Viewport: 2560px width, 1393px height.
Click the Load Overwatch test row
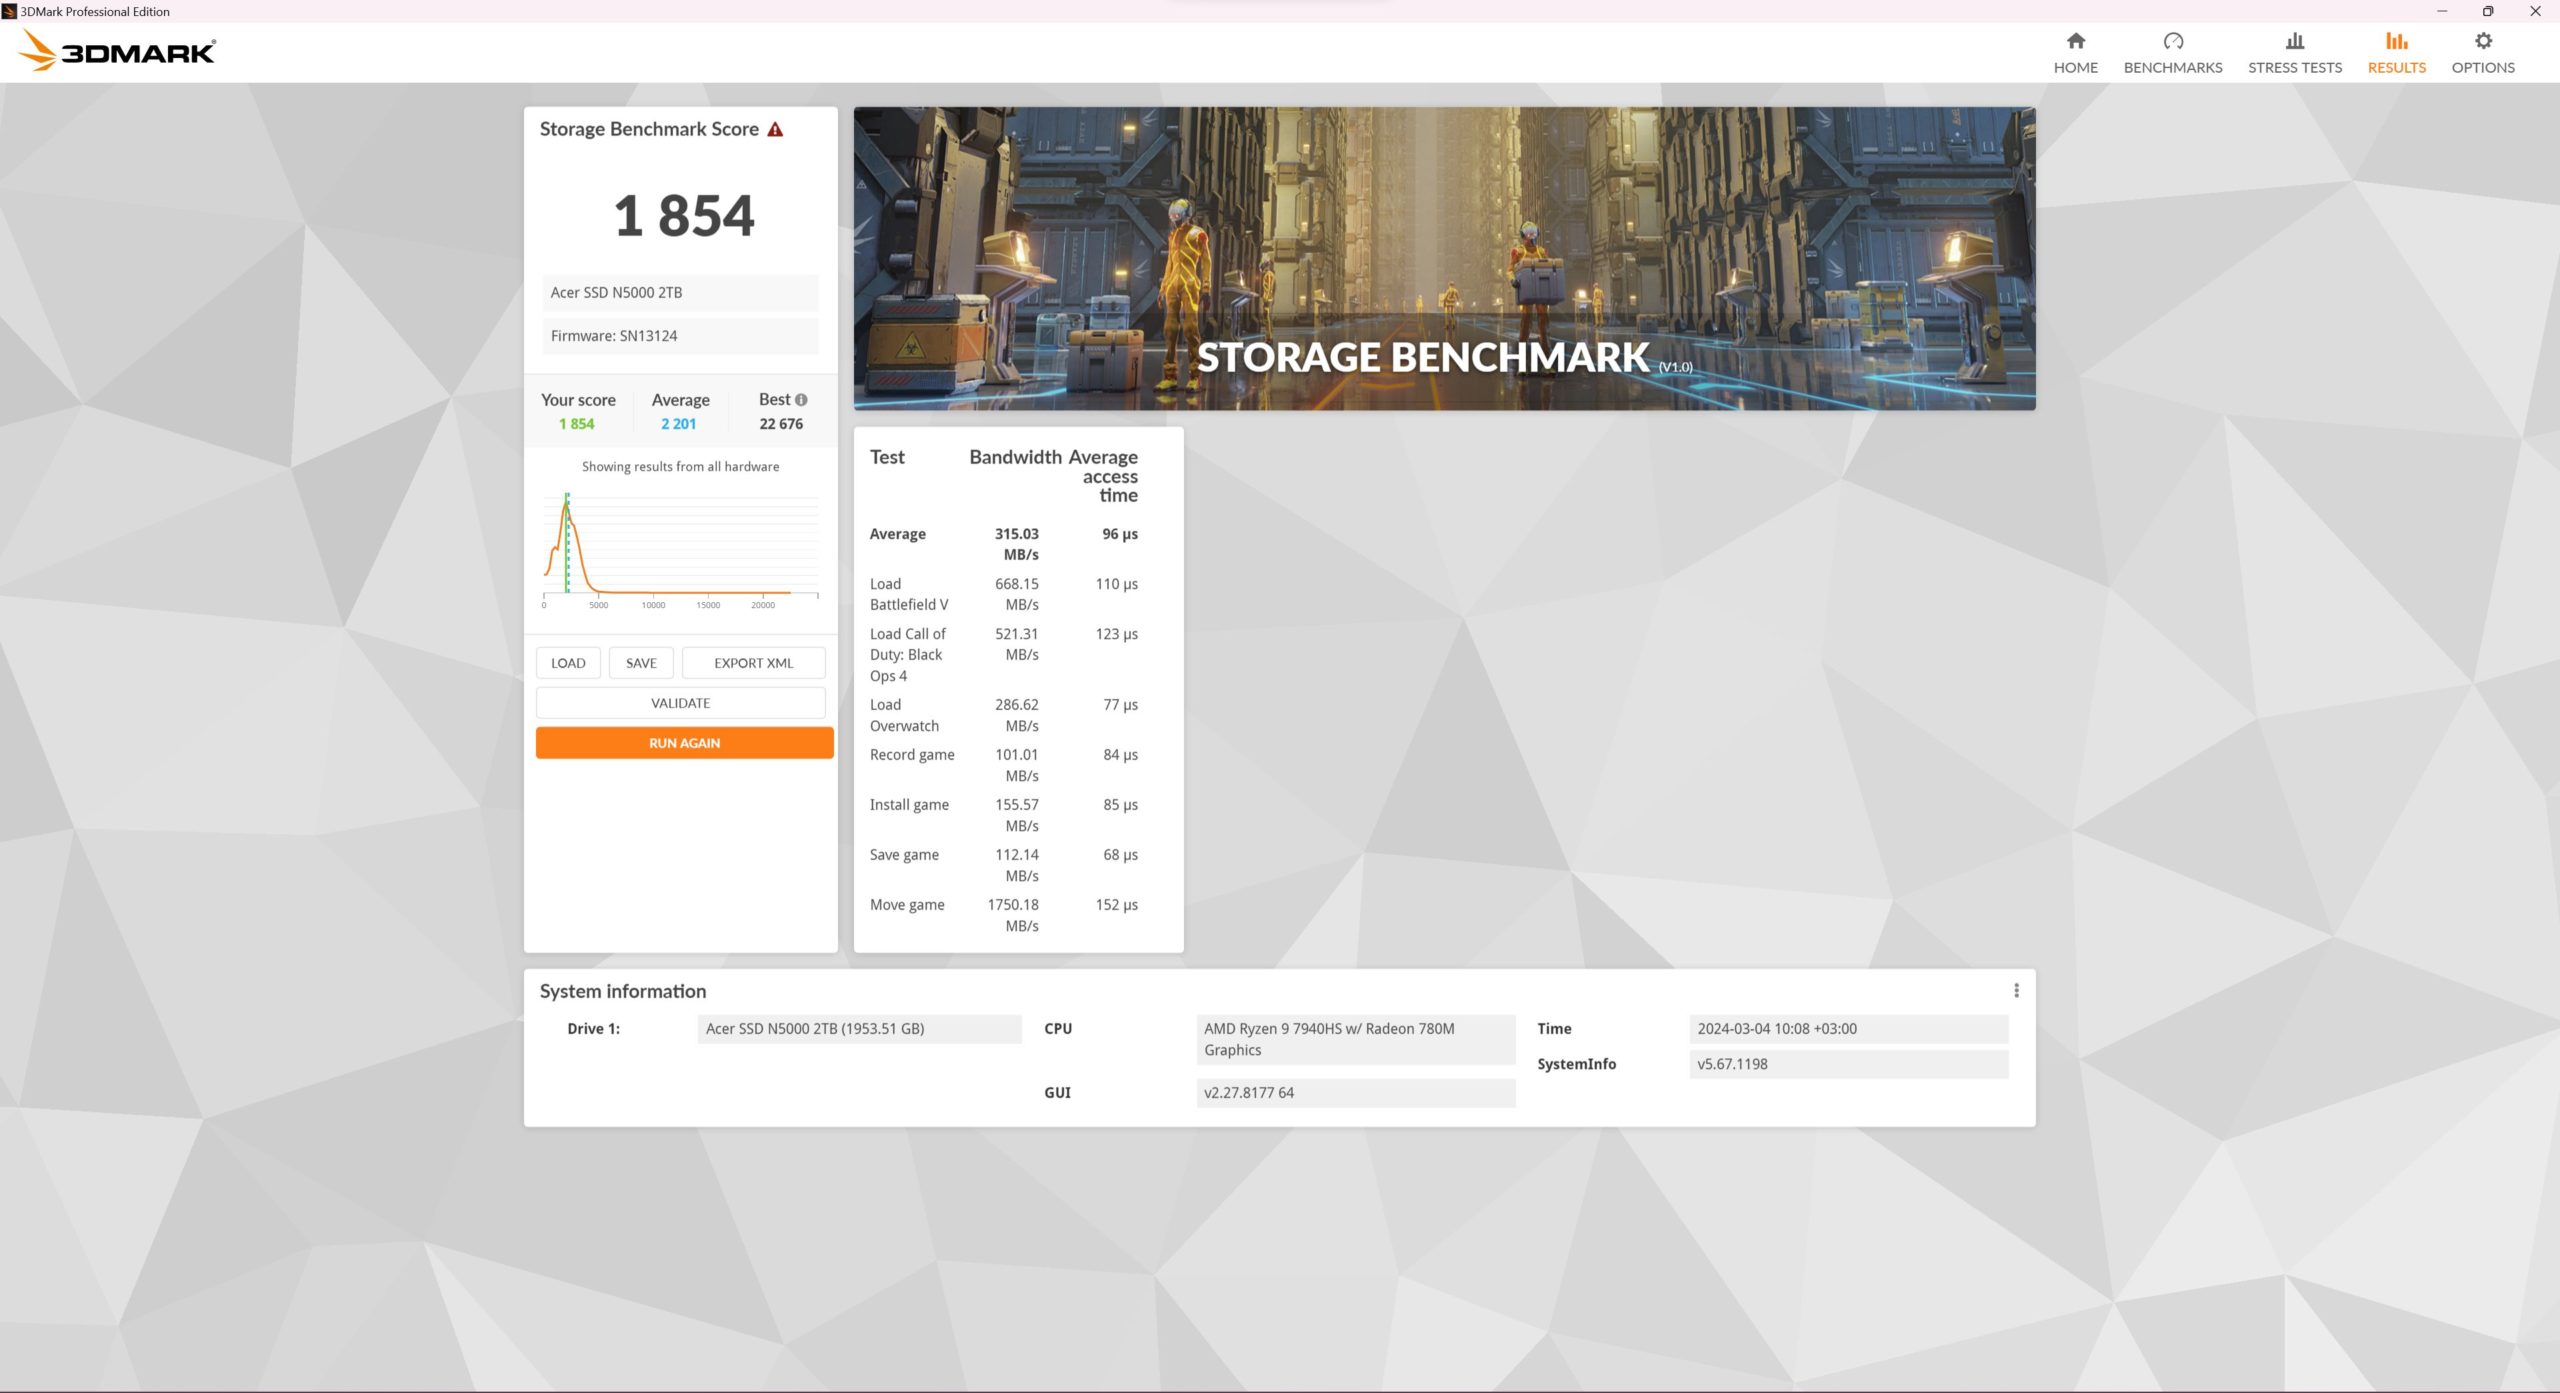pos(1004,715)
